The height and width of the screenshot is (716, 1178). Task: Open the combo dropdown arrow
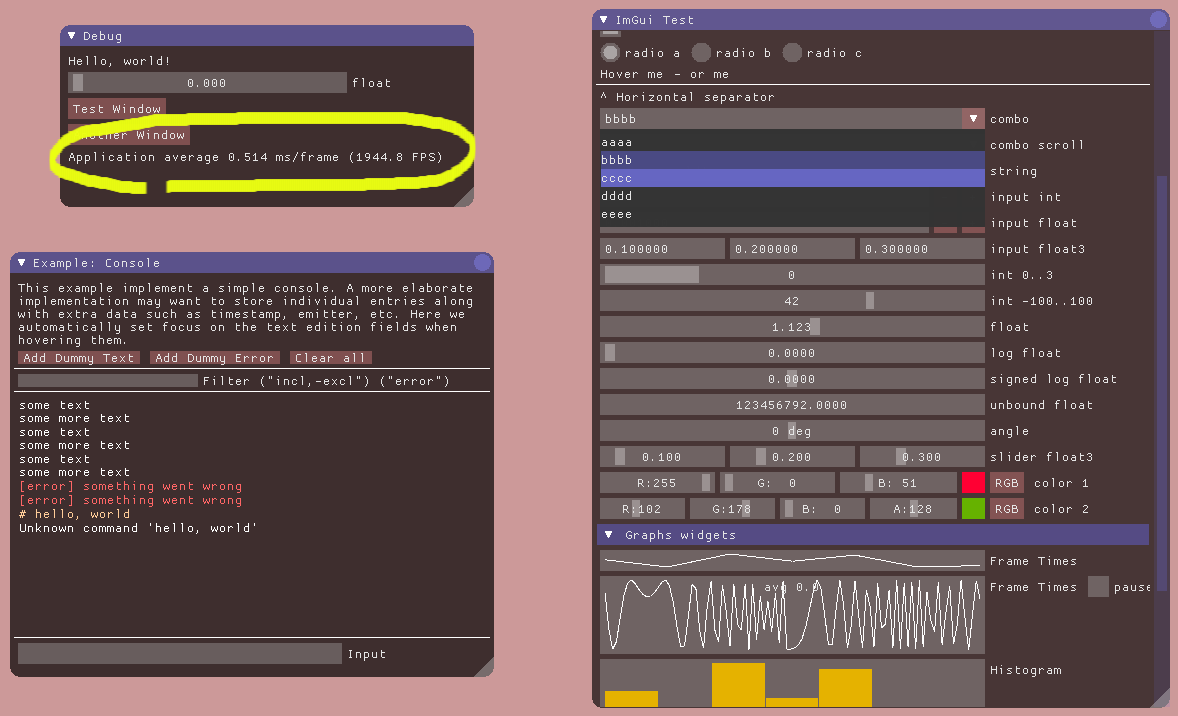point(973,119)
